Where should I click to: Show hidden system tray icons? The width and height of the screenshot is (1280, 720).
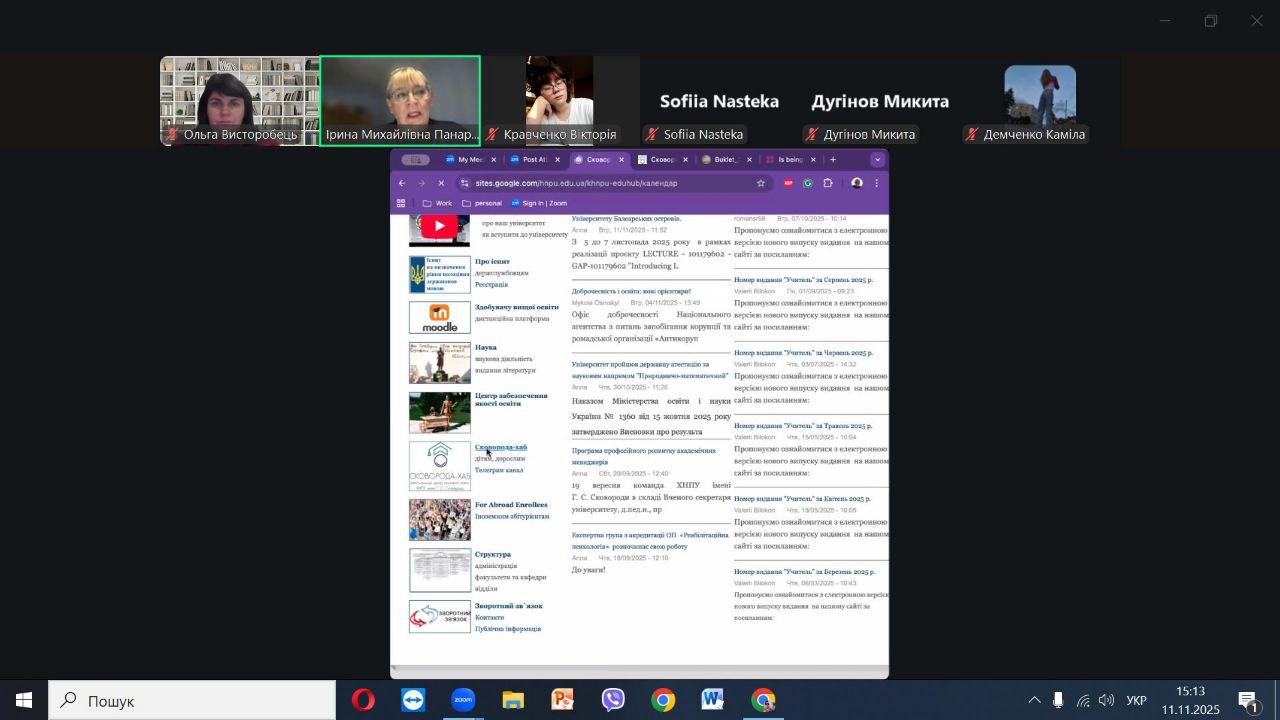1034,700
